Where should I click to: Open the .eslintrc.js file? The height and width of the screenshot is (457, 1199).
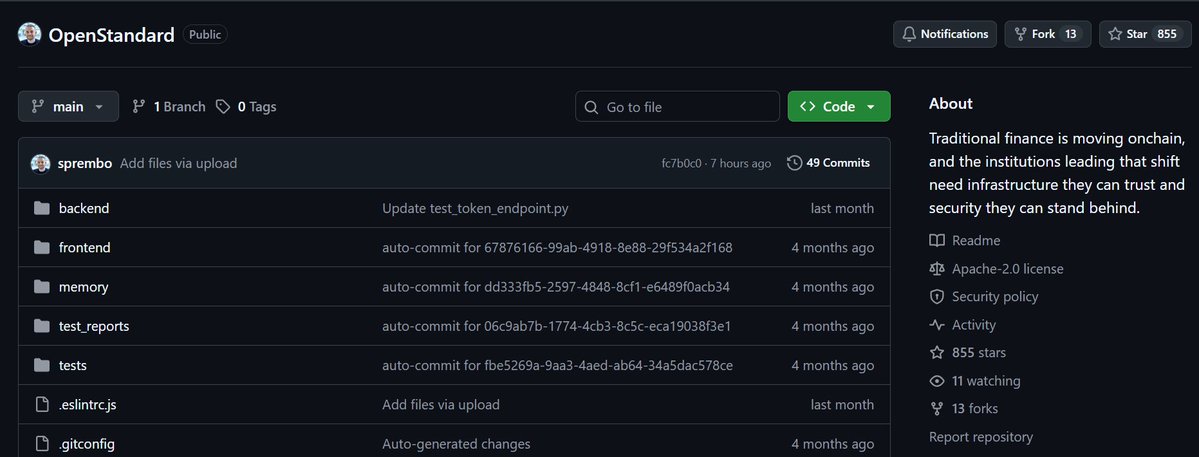tap(87, 404)
